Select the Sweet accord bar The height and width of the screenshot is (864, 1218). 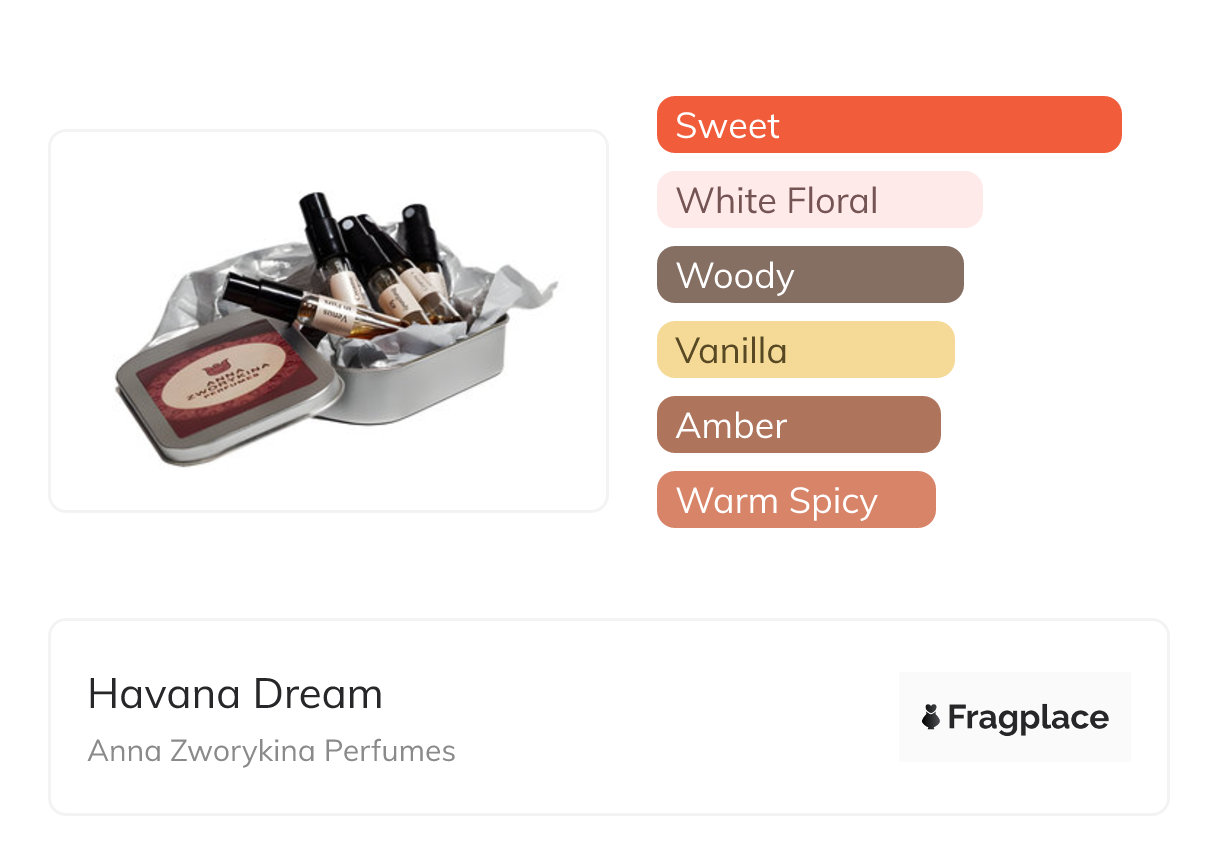click(888, 125)
